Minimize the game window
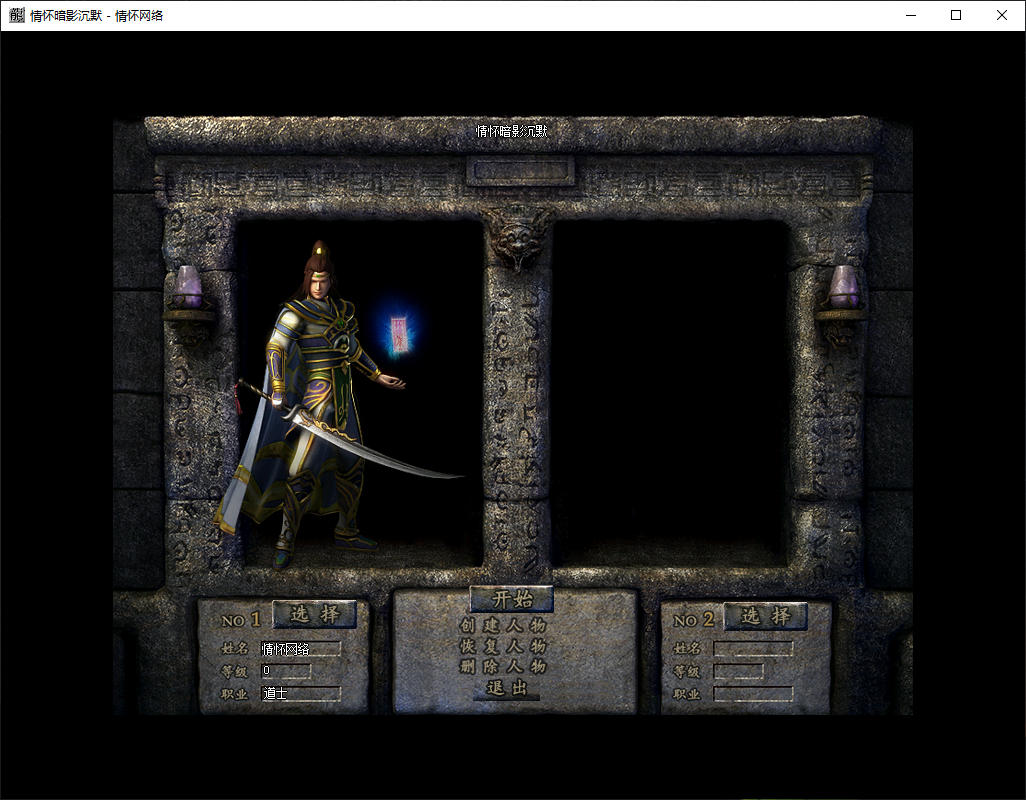Screen dimensions: 1026x800 (x=911, y=15)
